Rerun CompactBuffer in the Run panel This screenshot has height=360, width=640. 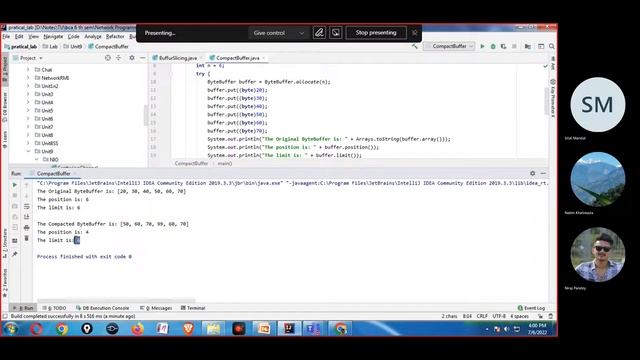click(x=15, y=185)
